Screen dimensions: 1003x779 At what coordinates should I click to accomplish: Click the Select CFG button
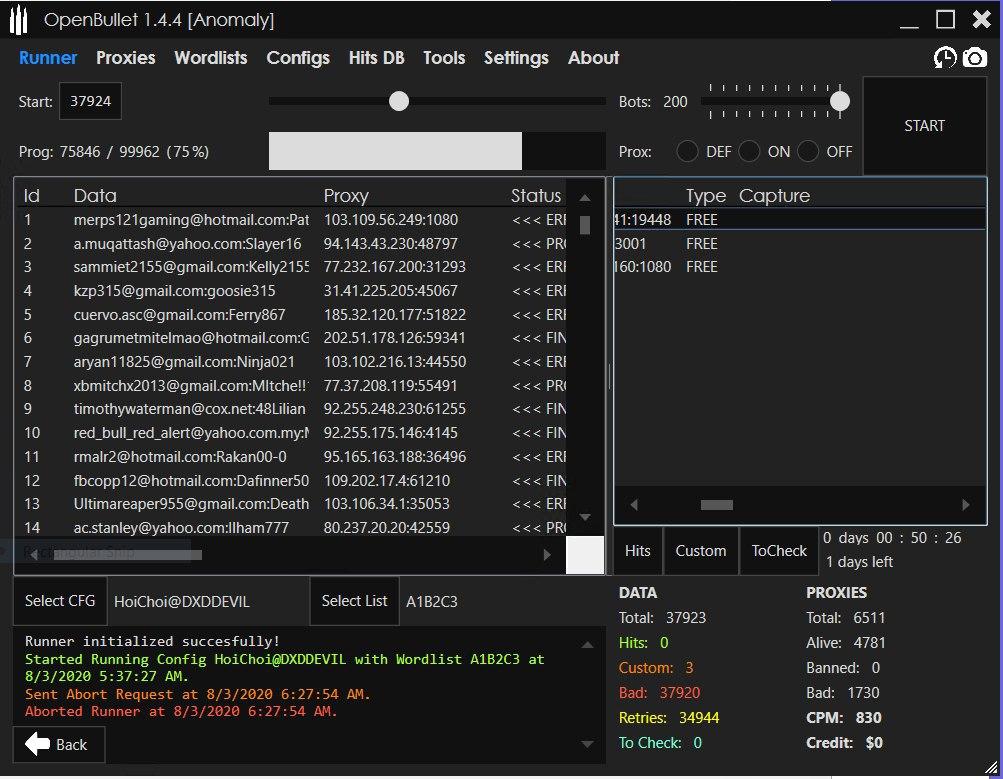click(60, 601)
